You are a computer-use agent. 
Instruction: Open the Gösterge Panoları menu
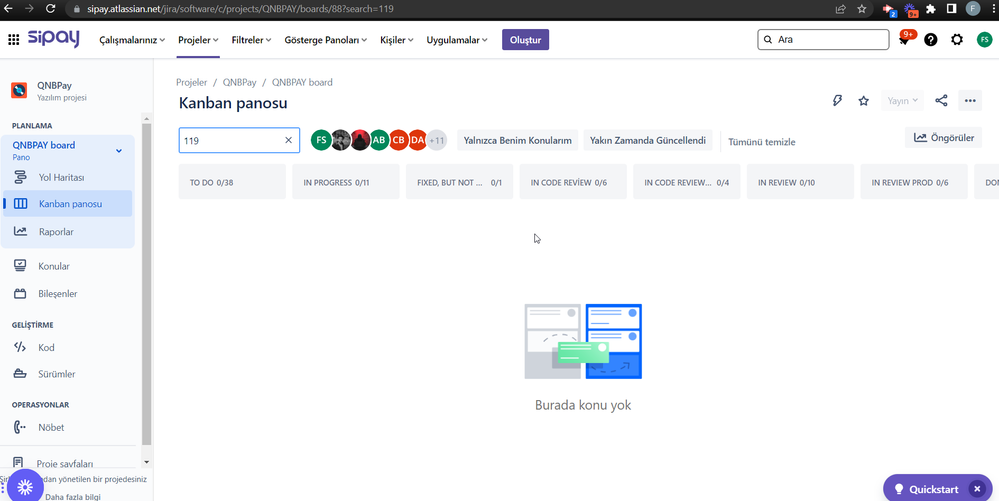[326, 40]
